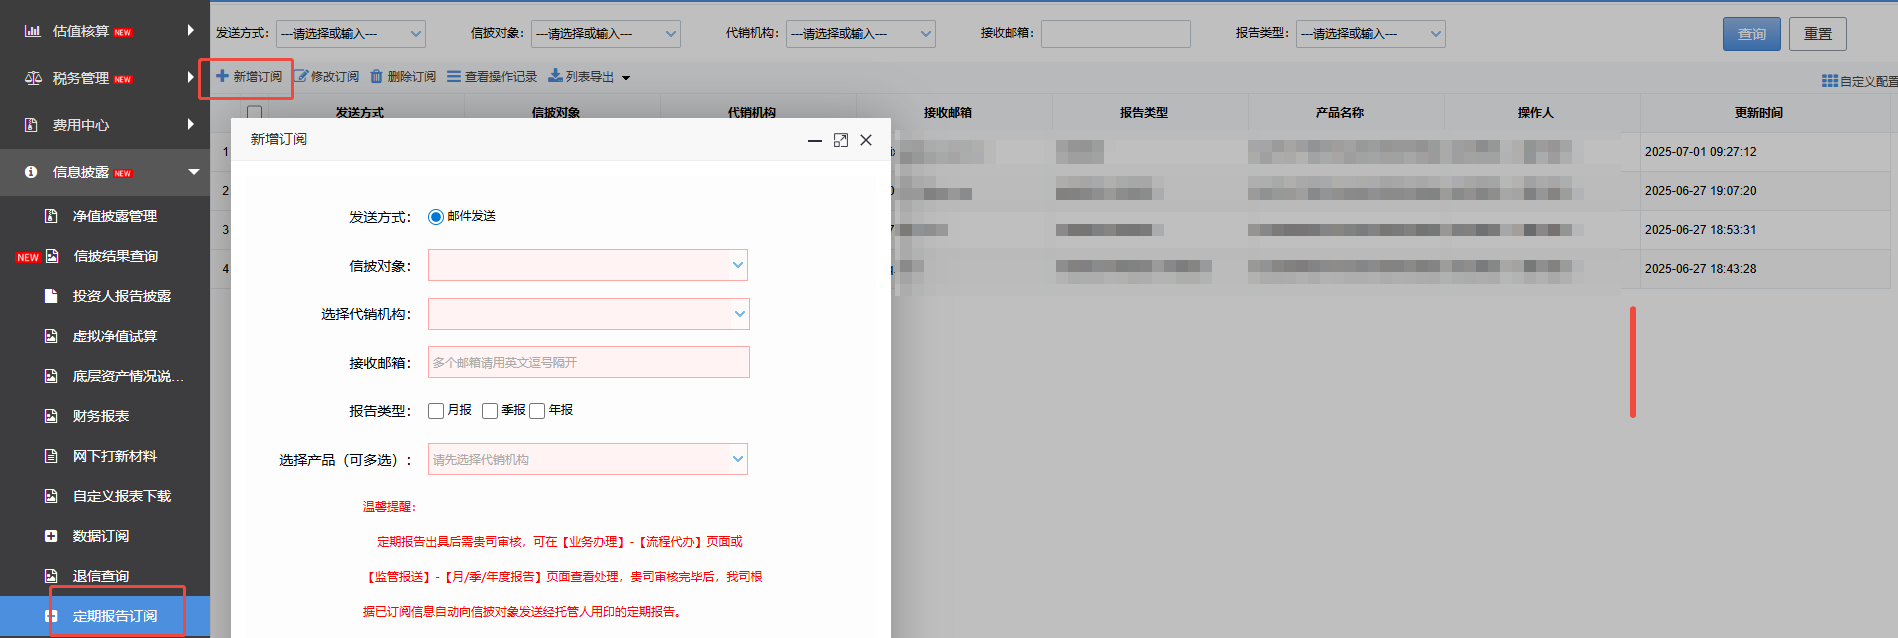The width and height of the screenshot is (1898, 638).
Task: Click the 净值披露管理 sidebar icon
Action: tap(51, 216)
